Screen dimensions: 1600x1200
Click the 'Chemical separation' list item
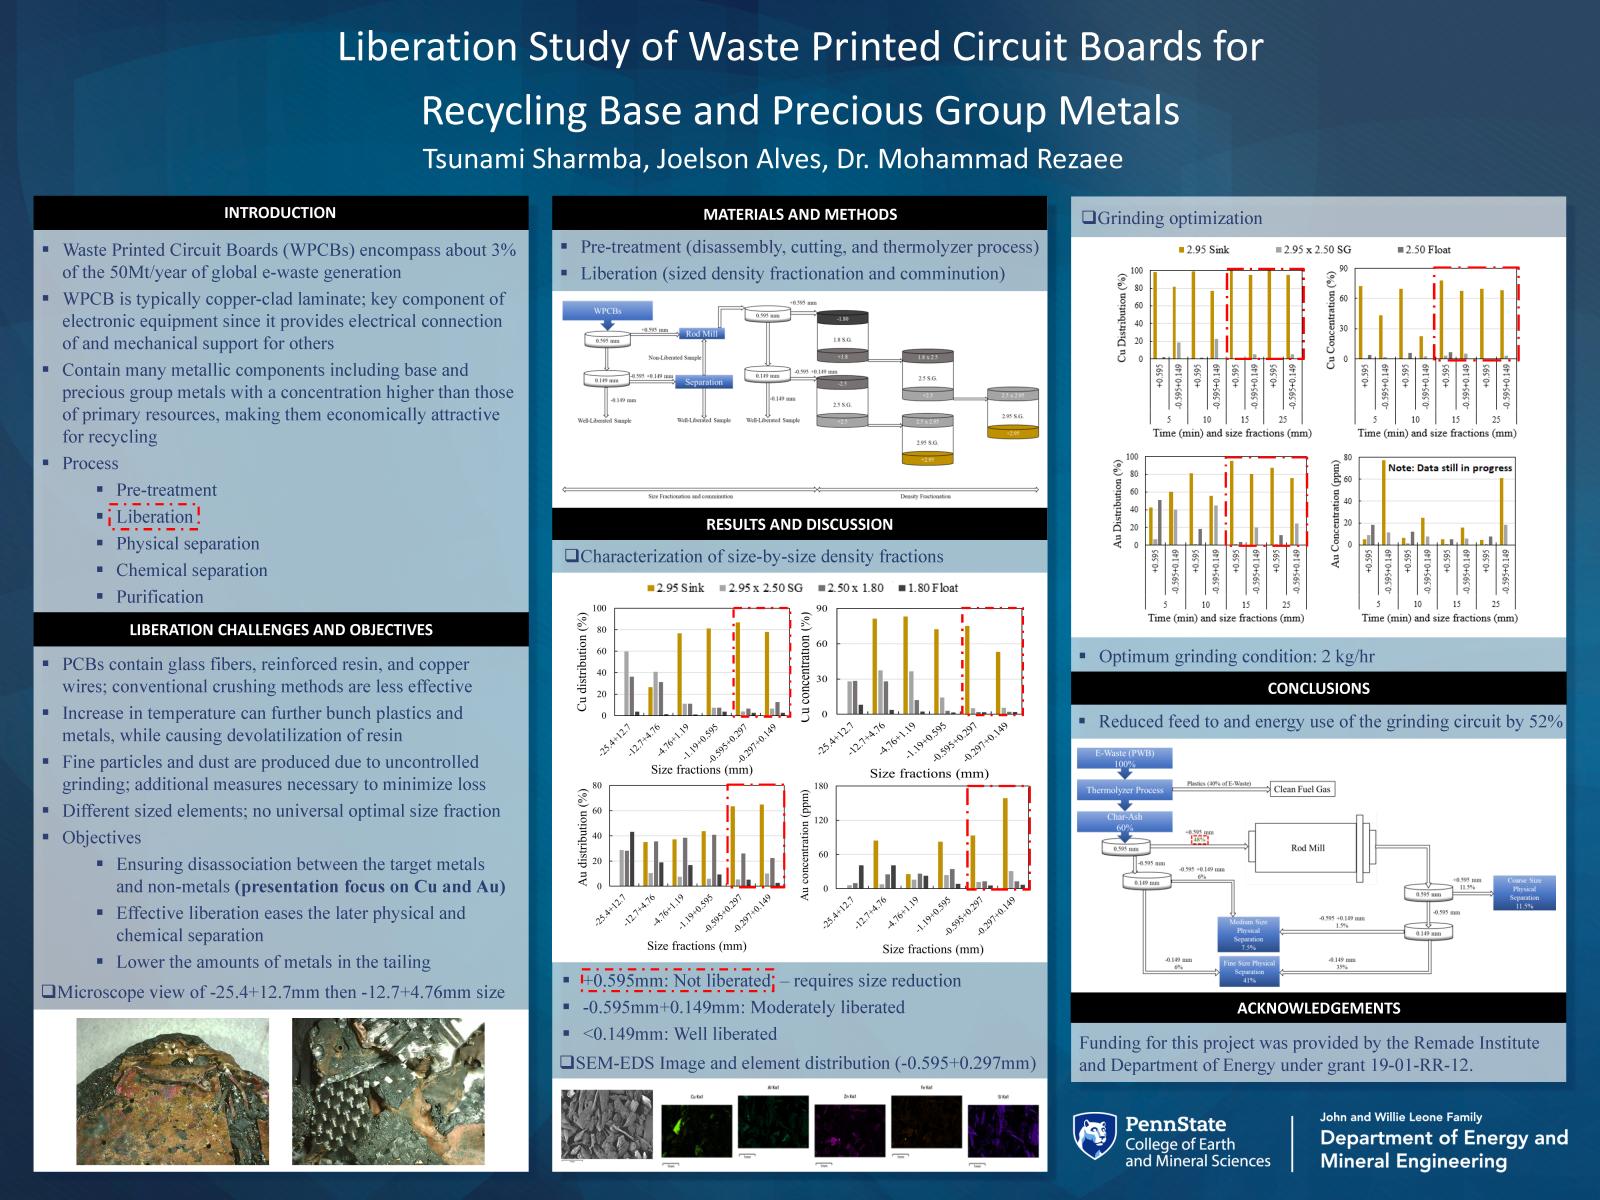(x=191, y=570)
